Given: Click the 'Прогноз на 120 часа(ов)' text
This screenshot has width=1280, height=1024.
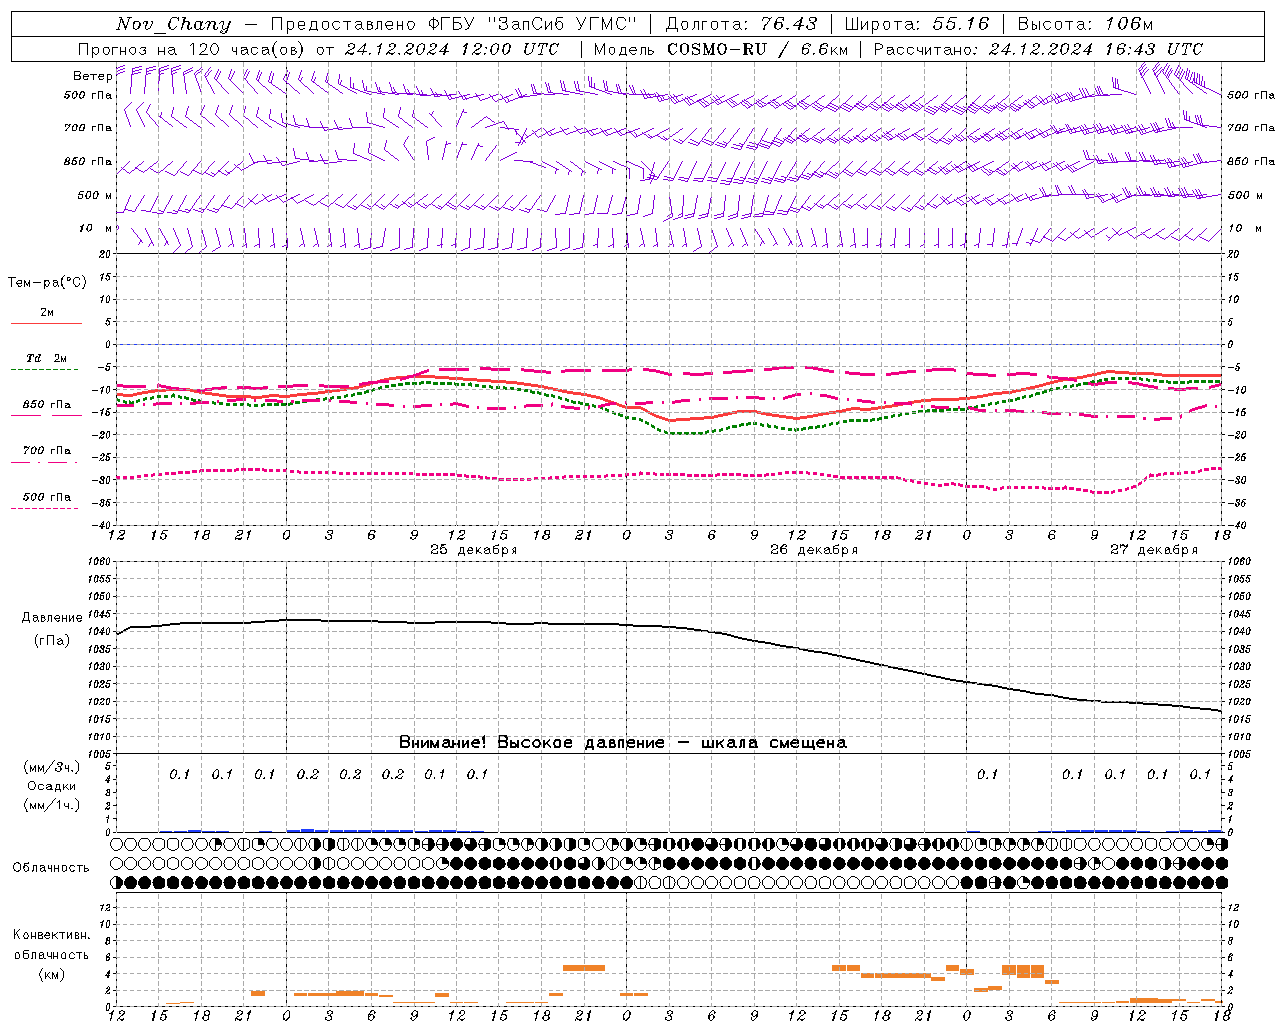Looking at the screenshot, I should pos(193,49).
